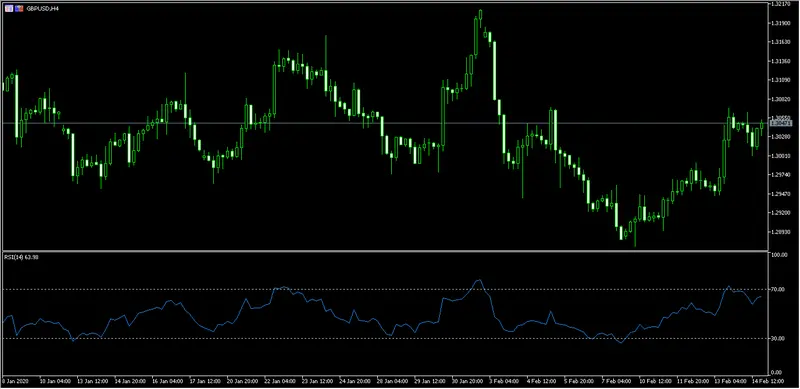
Task: Click the first icon left of GBPUSD,H4
Action: 9,8
